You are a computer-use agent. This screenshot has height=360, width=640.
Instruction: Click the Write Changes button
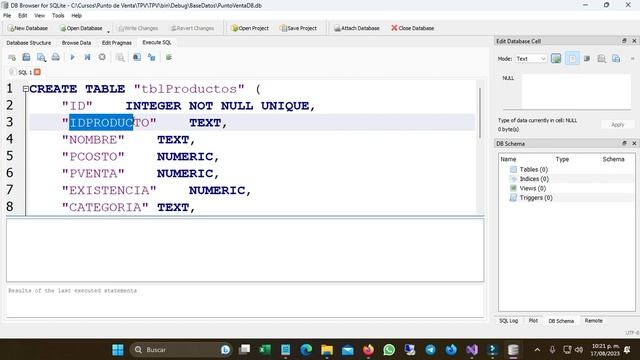pyautogui.click(x=138, y=28)
